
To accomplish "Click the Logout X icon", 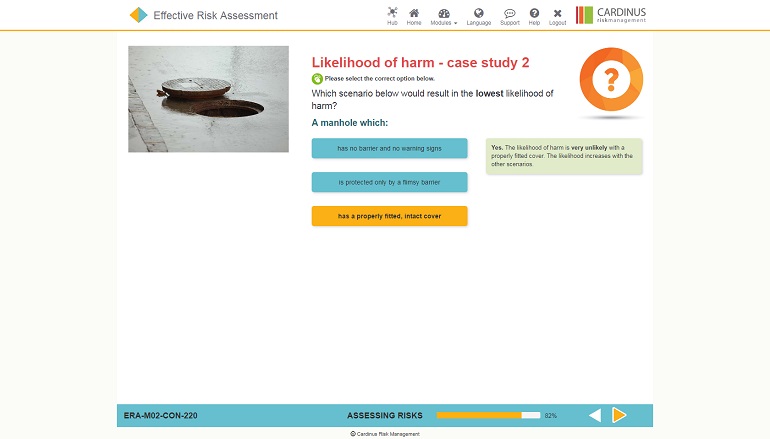I will [x=557, y=16].
